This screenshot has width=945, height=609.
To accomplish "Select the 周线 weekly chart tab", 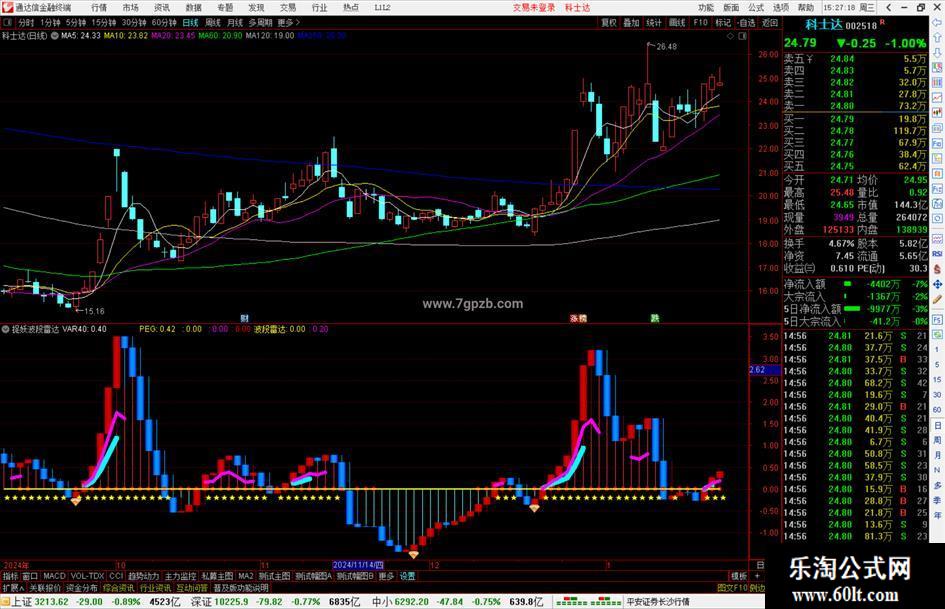I will point(213,22).
